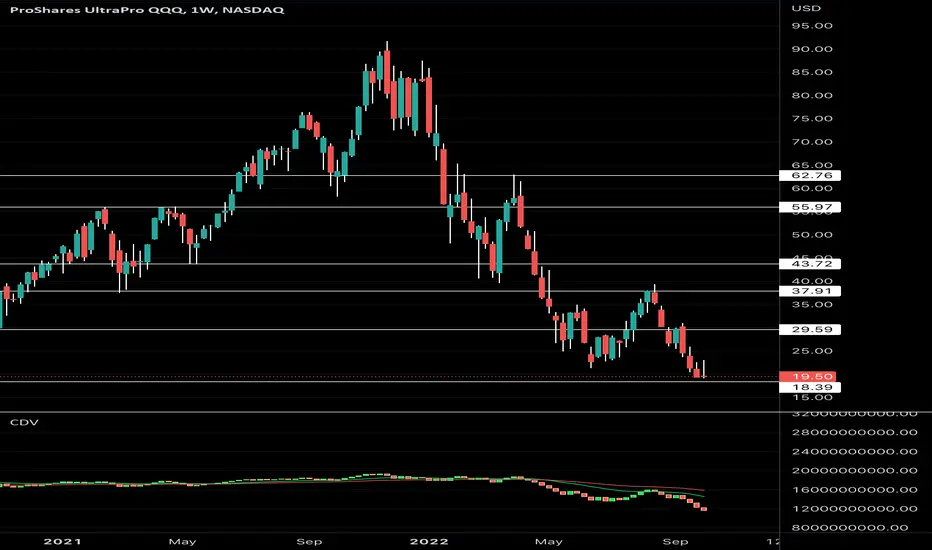
Task: Click the 70.00 mark on the price scale
Action: click(812, 142)
